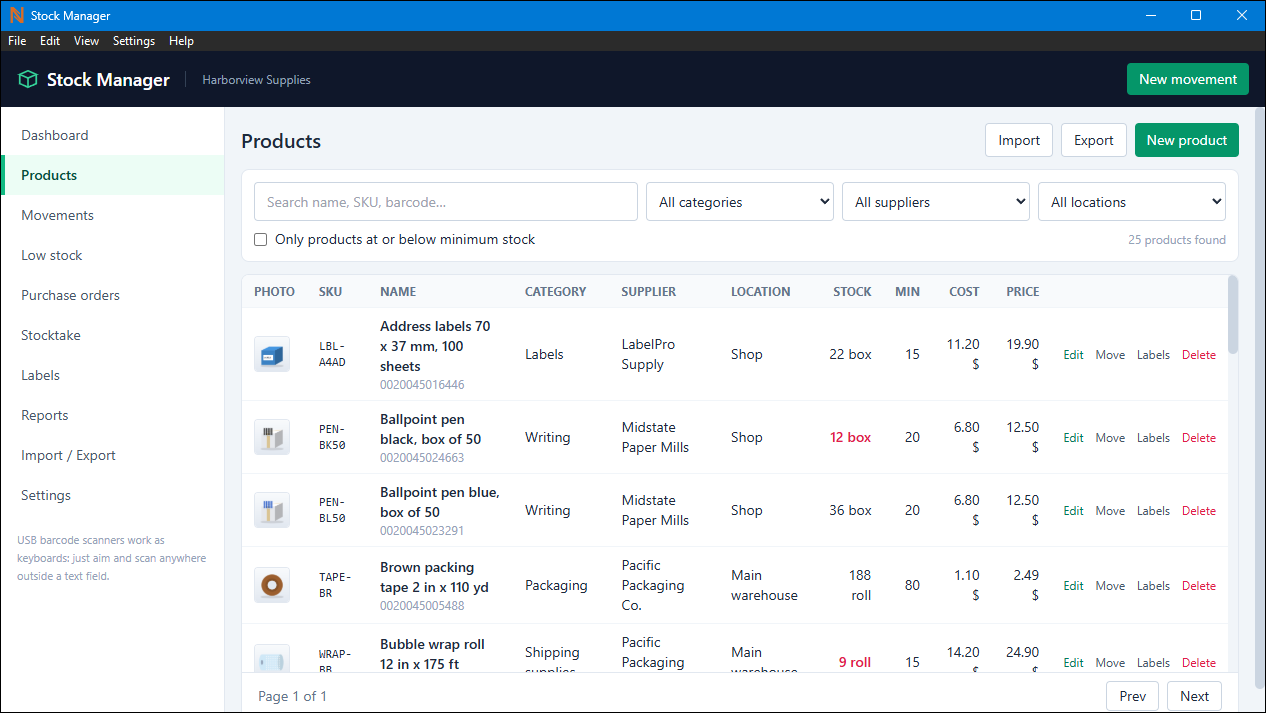Screen dimensions: 1266x713
Task: Open Labels for Ballpoint pen blue row
Action: pos(1153,511)
